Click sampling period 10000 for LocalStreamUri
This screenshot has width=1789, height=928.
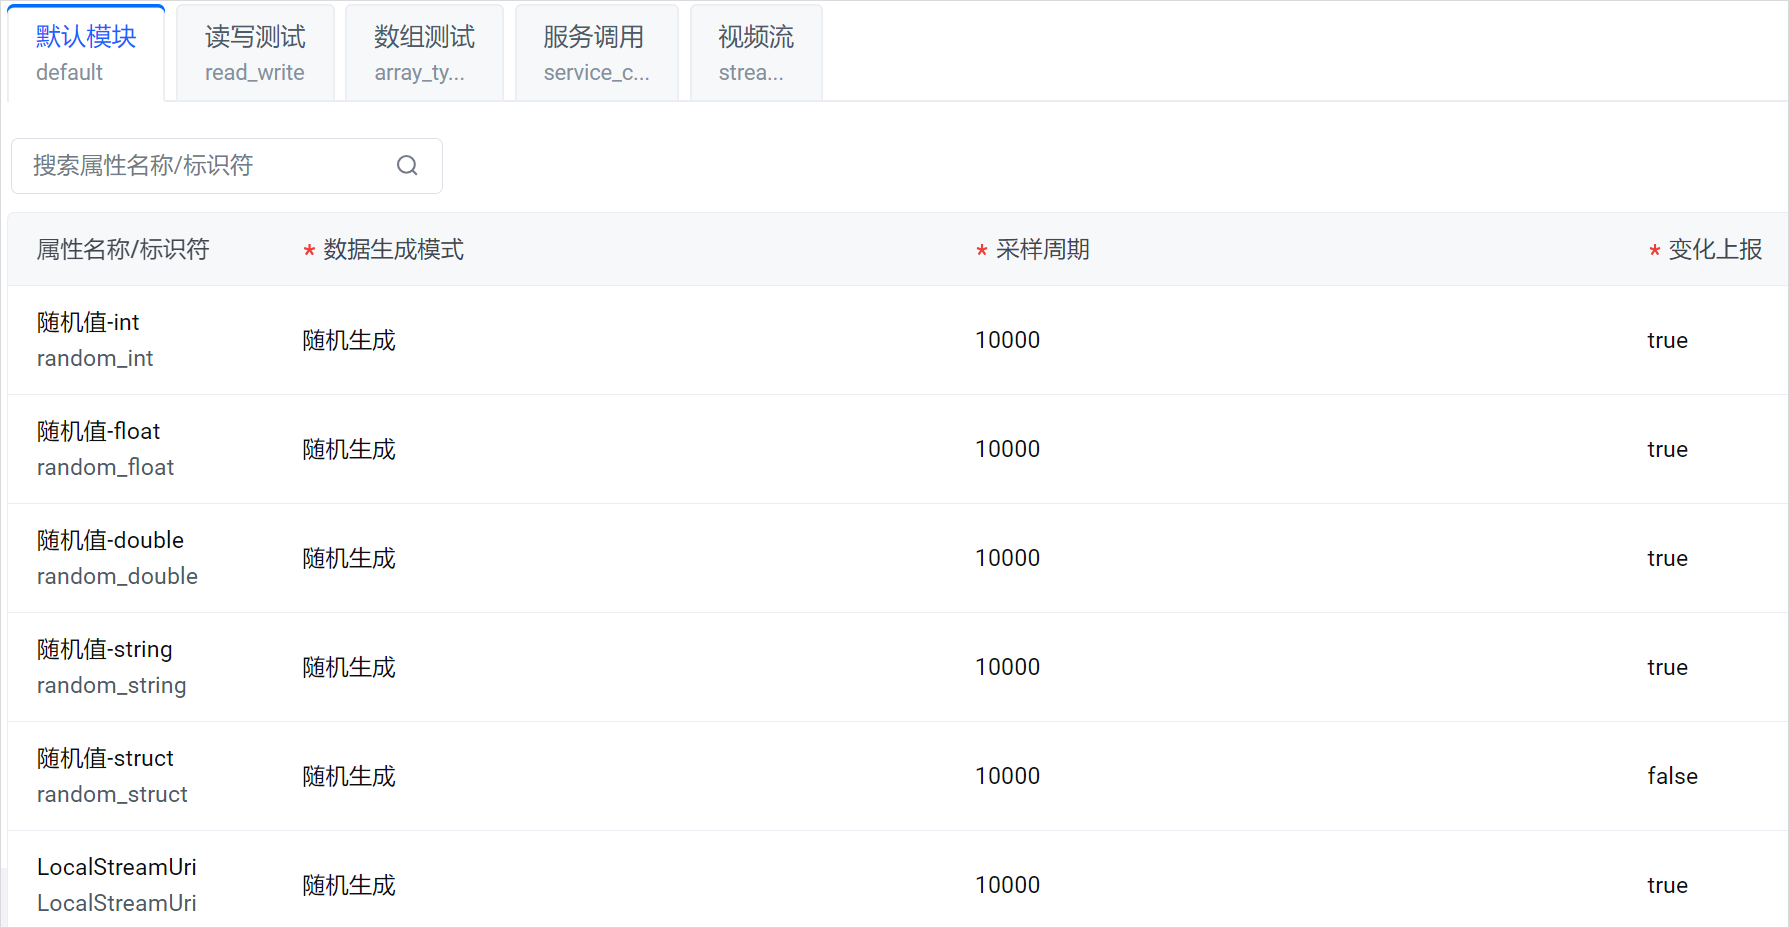tap(1008, 885)
